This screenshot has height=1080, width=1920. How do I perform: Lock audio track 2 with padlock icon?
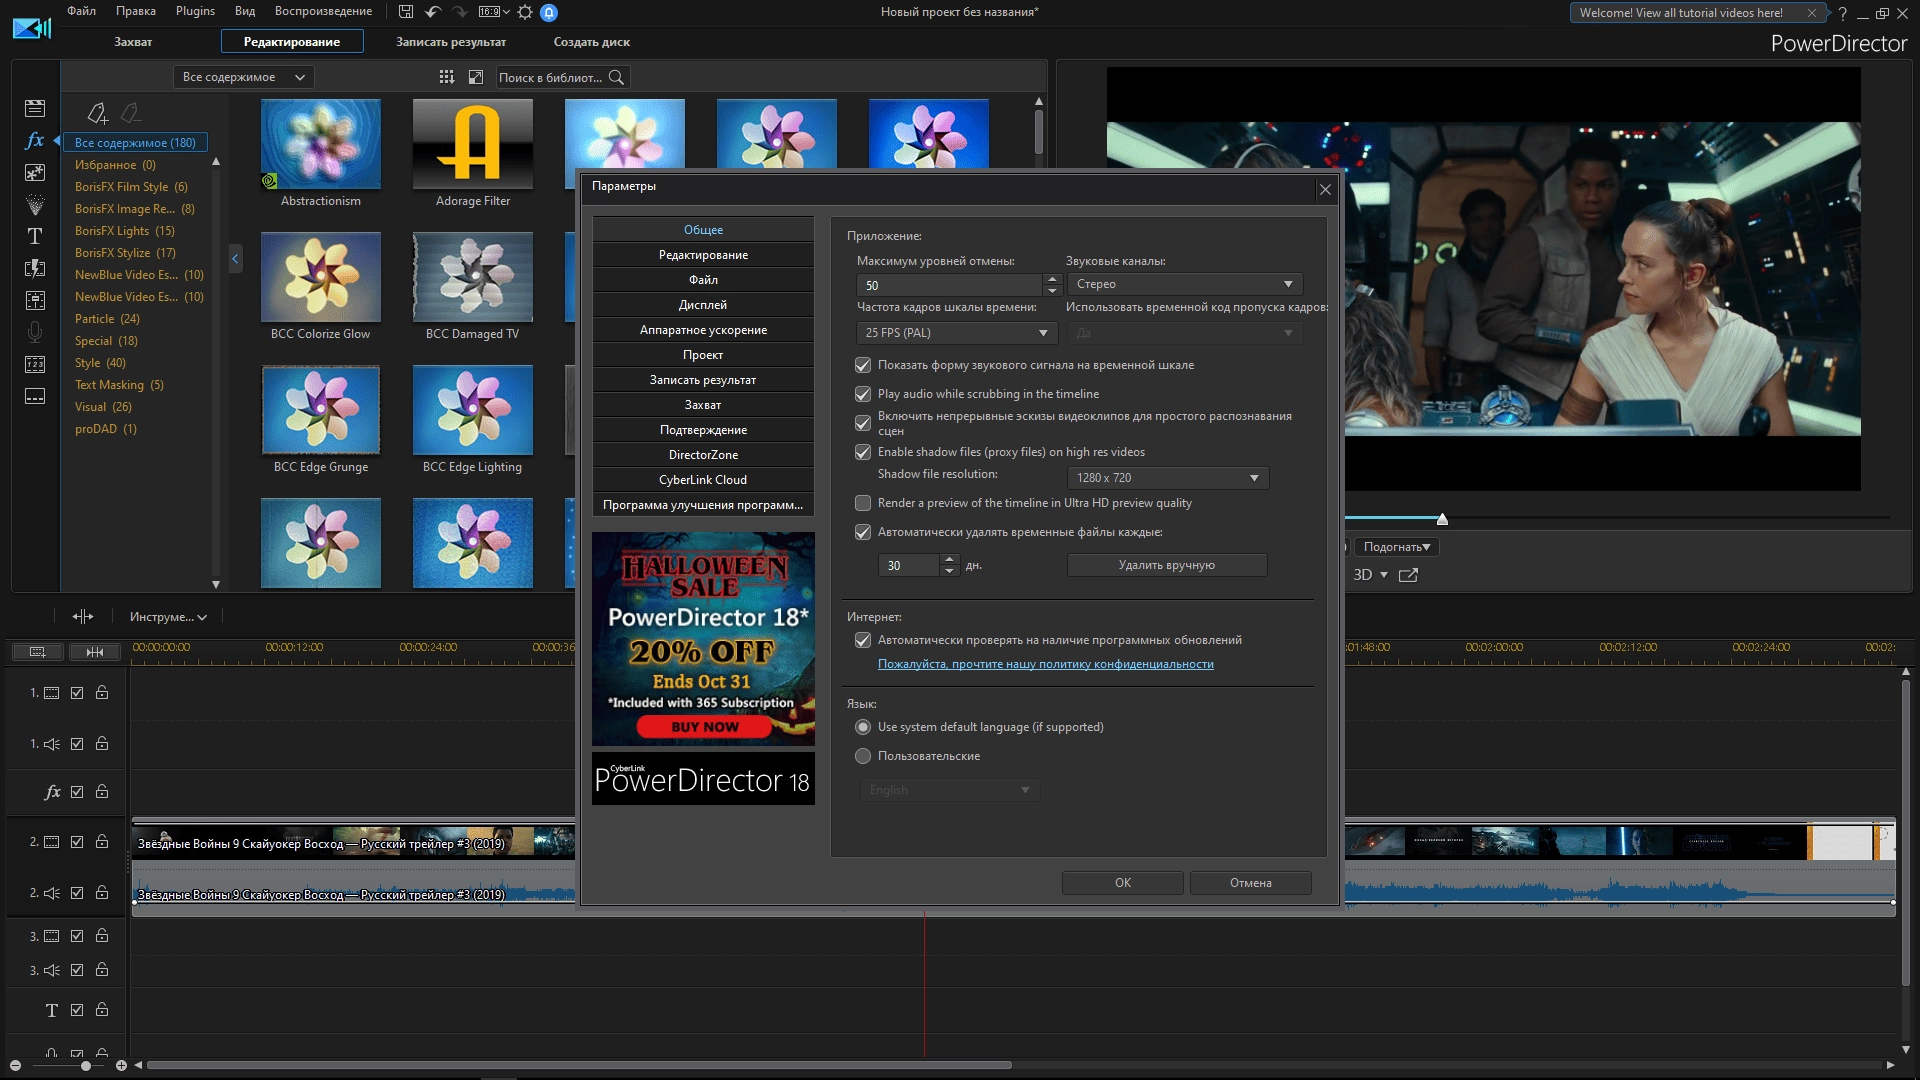[x=102, y=892]
